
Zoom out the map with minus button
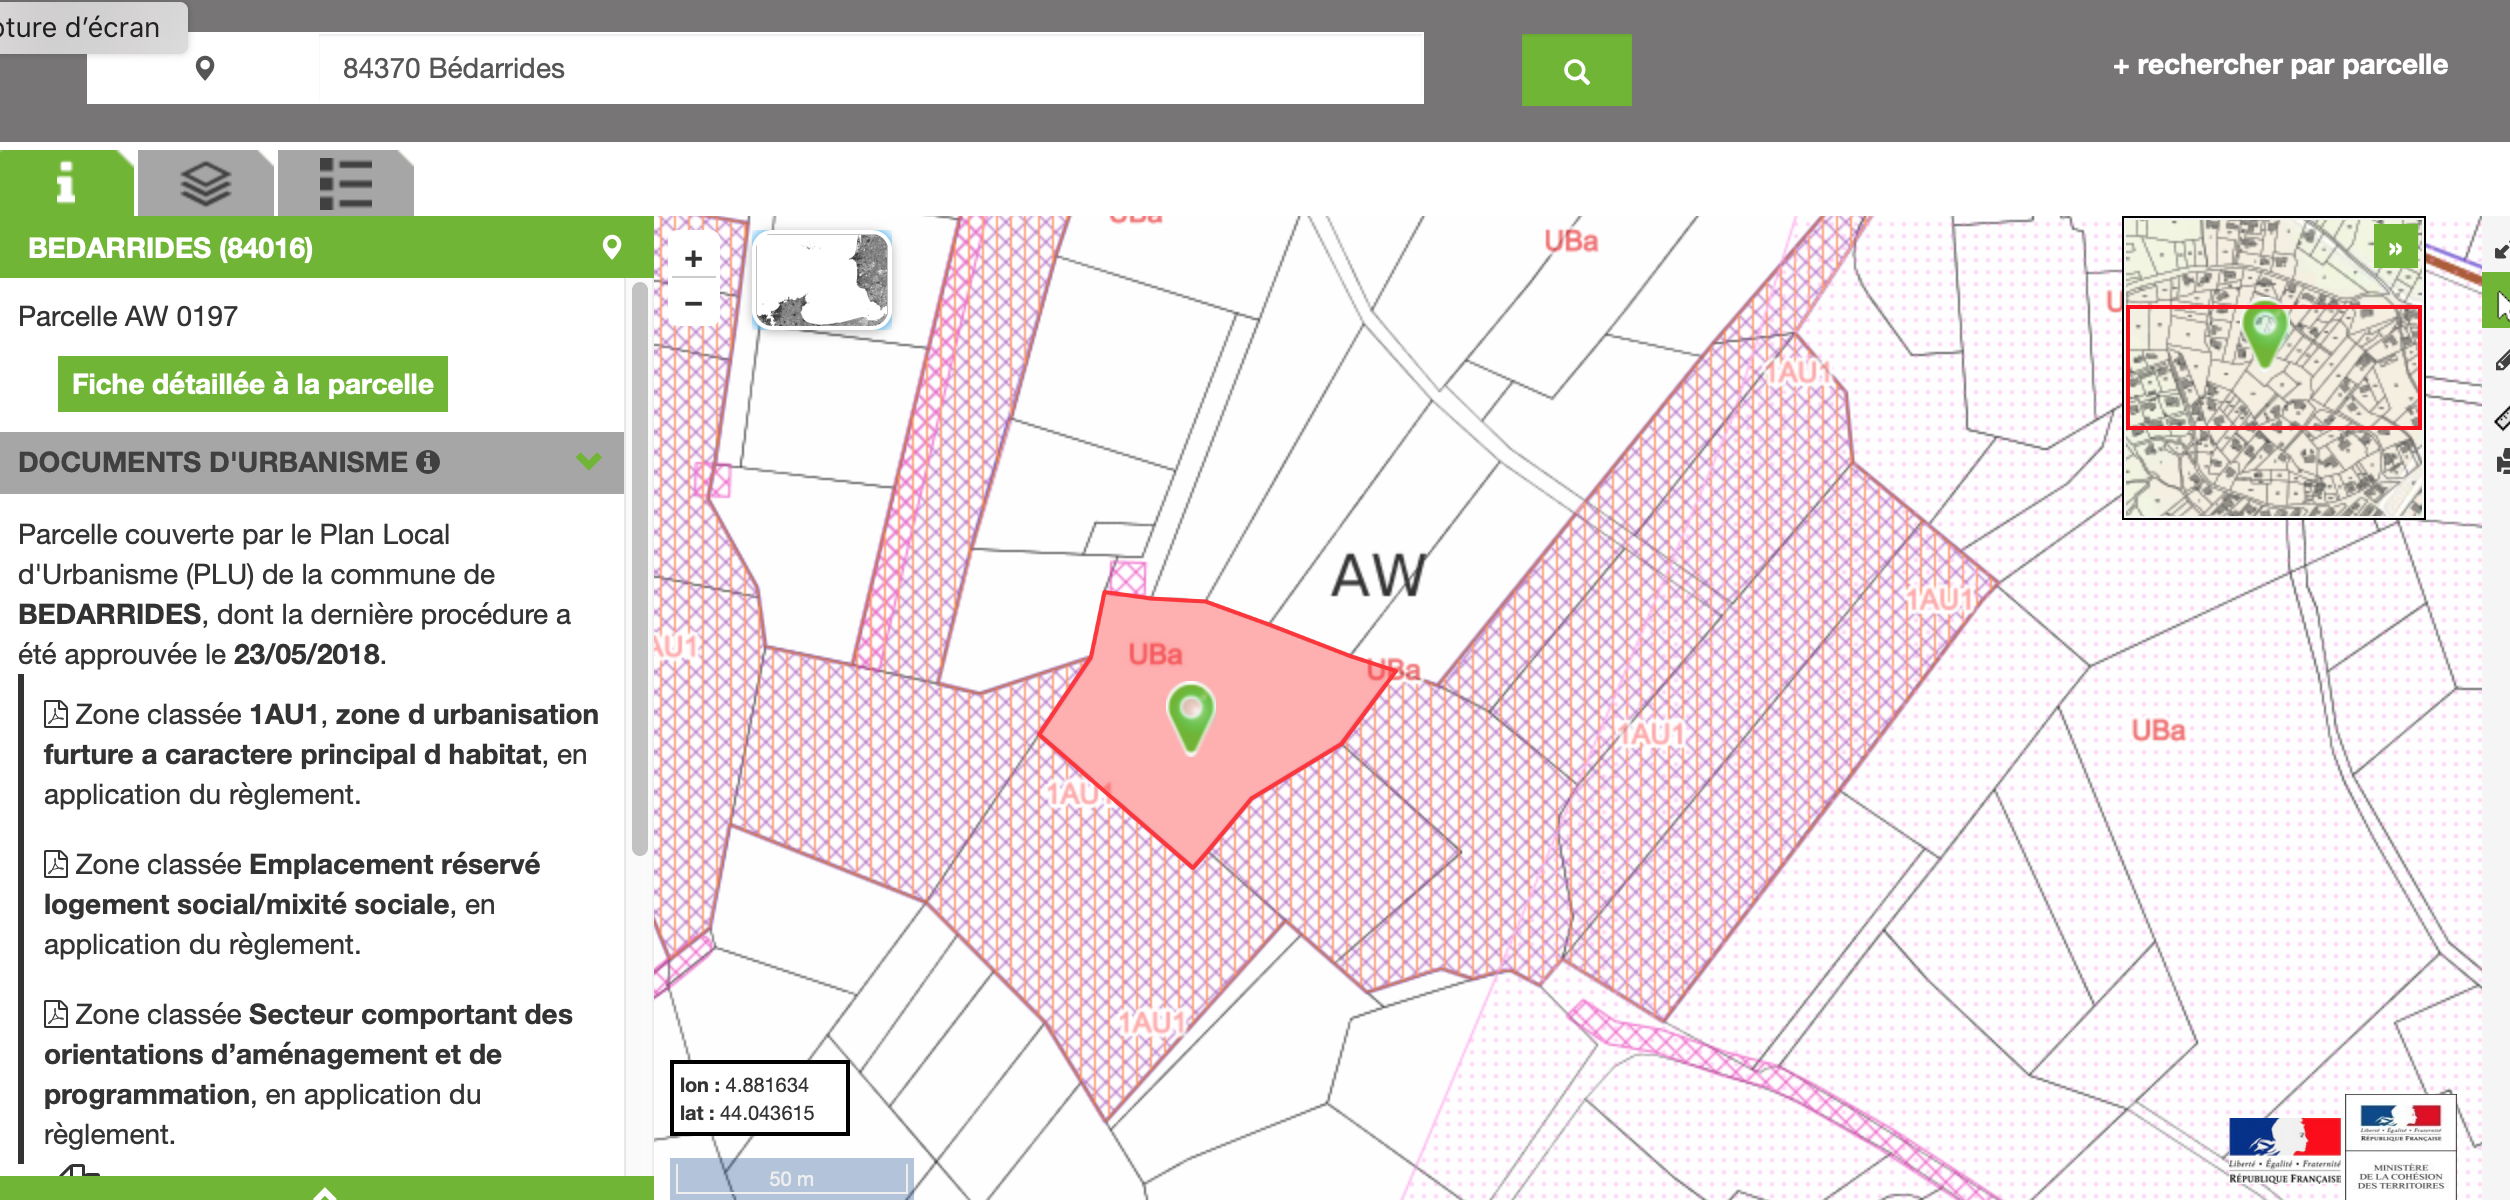point(693,303)
